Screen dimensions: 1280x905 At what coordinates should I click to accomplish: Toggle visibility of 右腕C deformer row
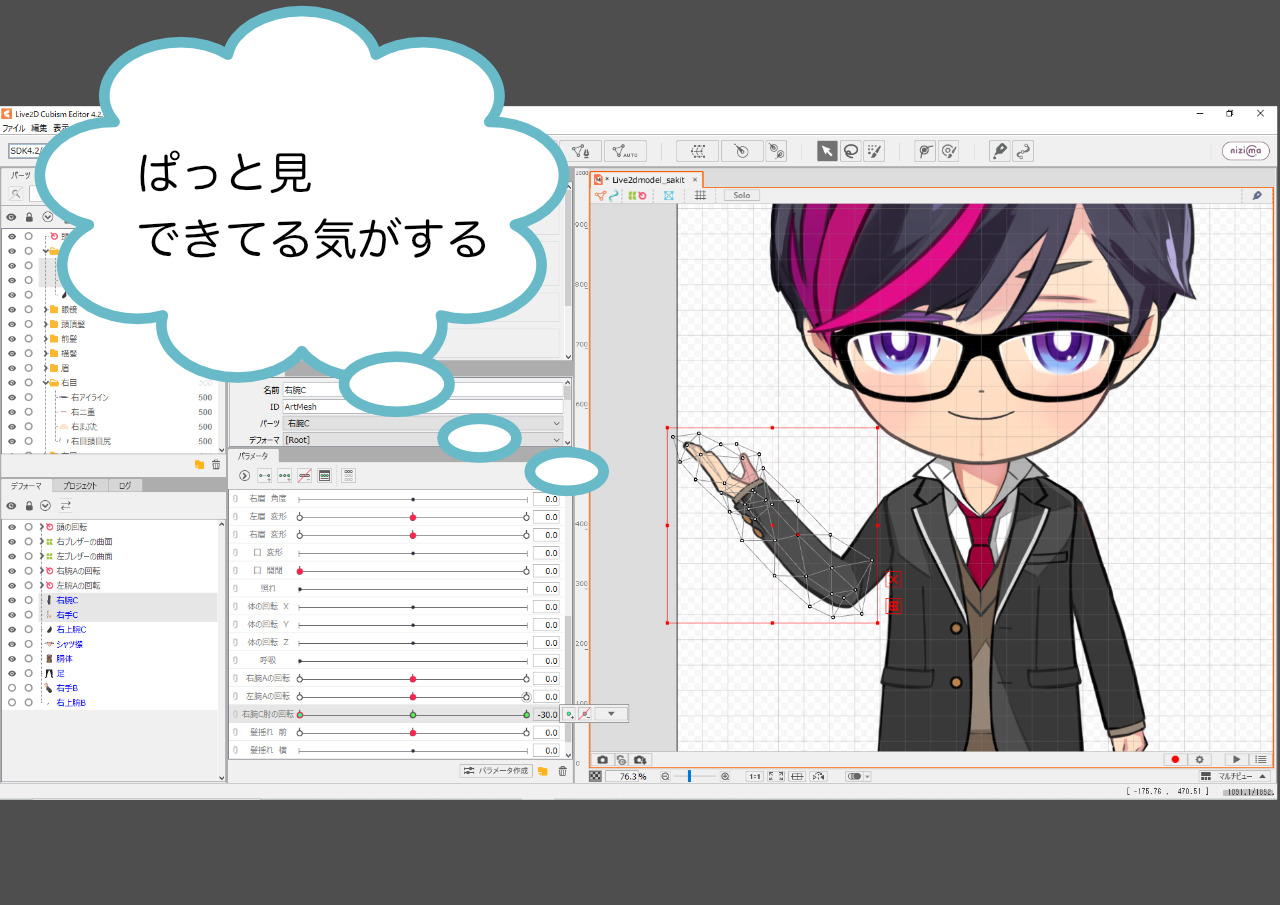point(12,600)
